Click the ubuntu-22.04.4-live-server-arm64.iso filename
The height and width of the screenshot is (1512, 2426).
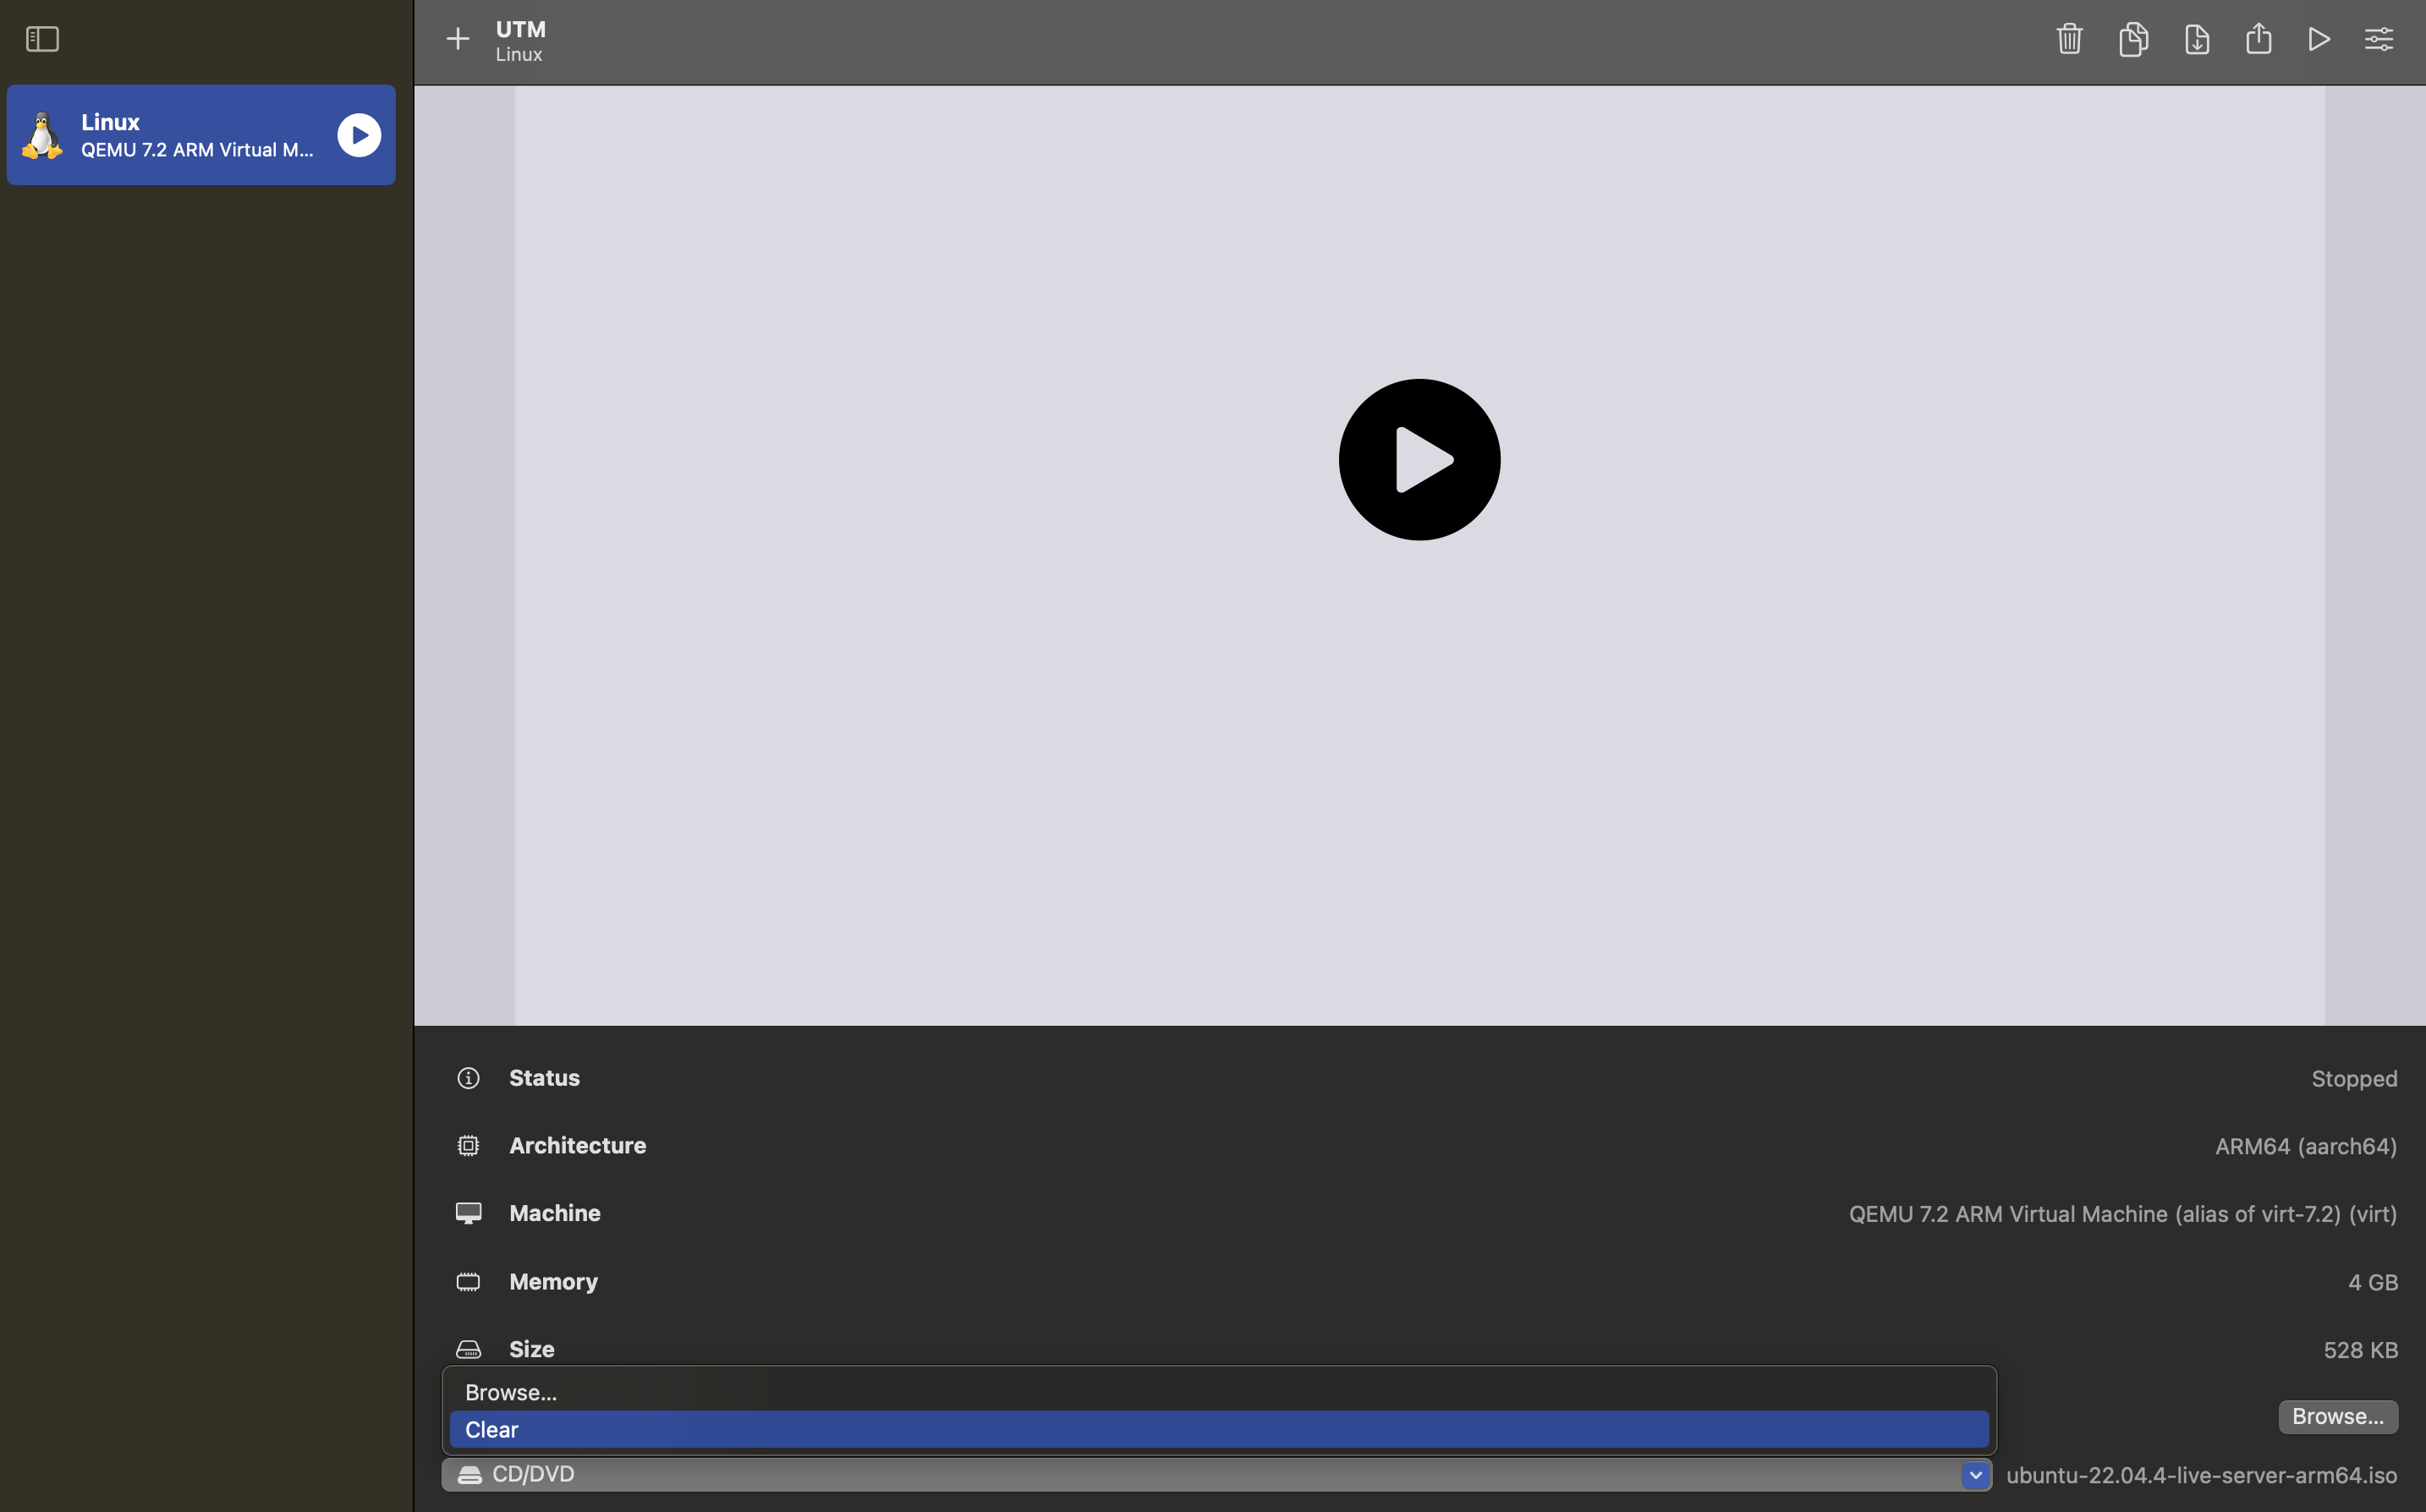coord(2201,1475)
